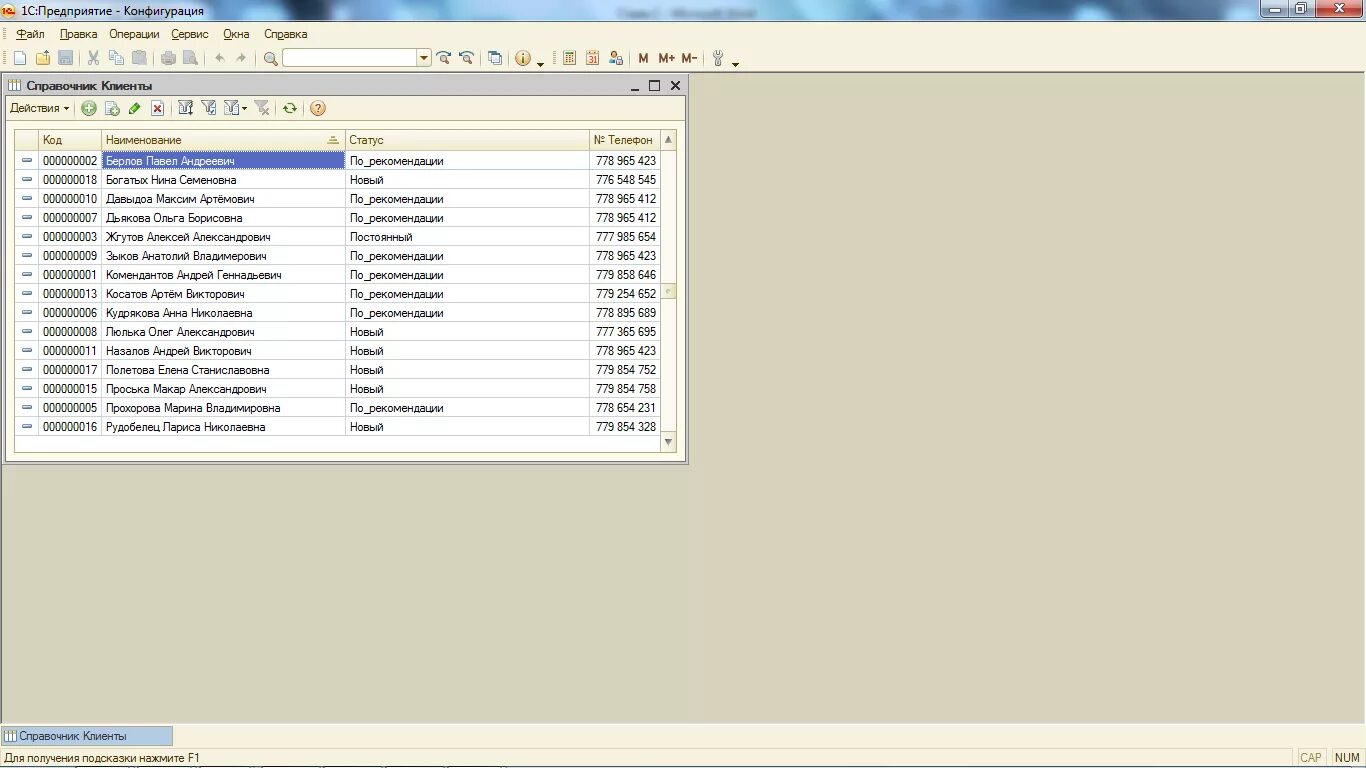Click the Print preview icon
This screenshot has width=1366, height=768.
pos(191,59)
